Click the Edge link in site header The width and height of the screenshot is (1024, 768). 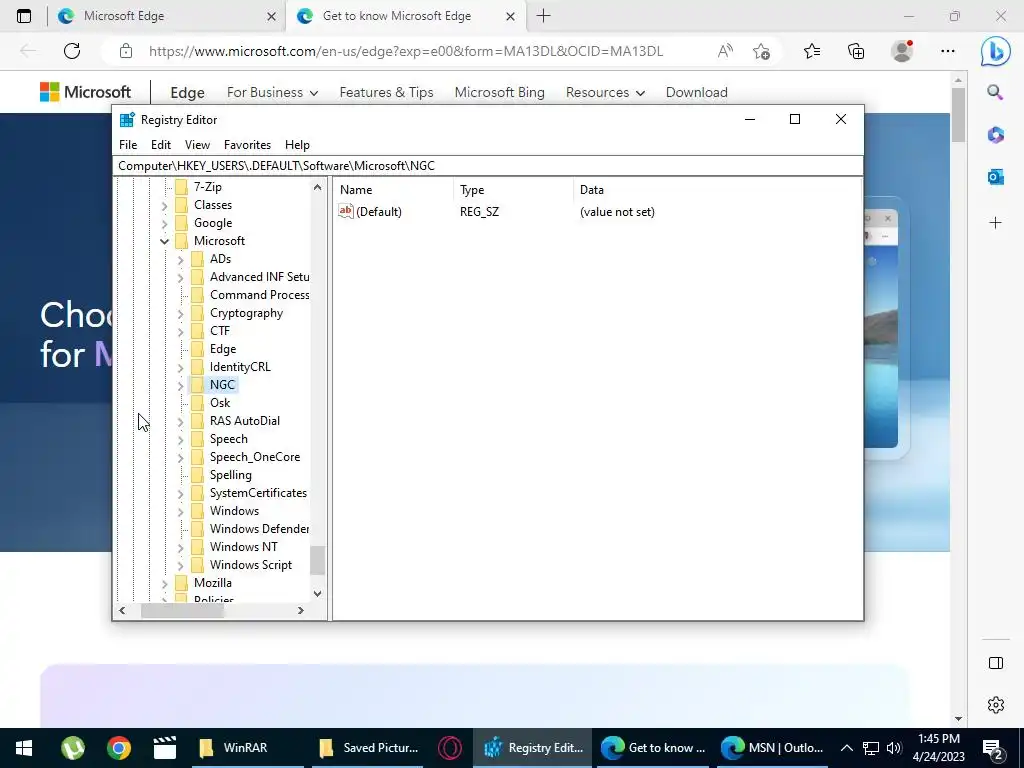coord(187,93)
